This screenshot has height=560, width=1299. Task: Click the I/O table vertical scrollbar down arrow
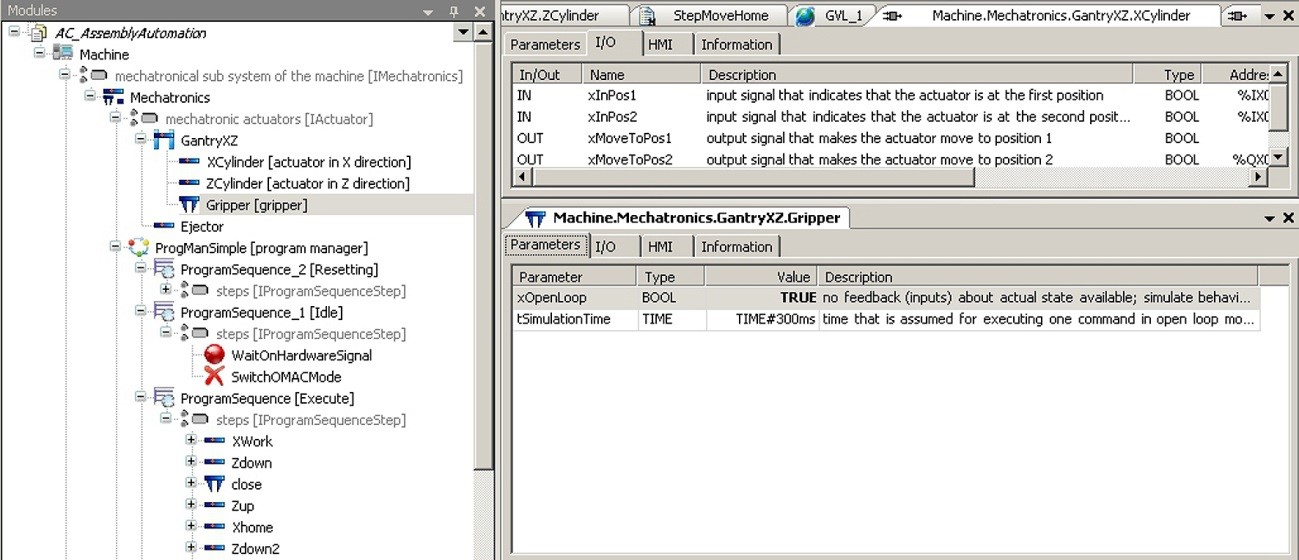pyautogui.click(x=1276, y=157)
